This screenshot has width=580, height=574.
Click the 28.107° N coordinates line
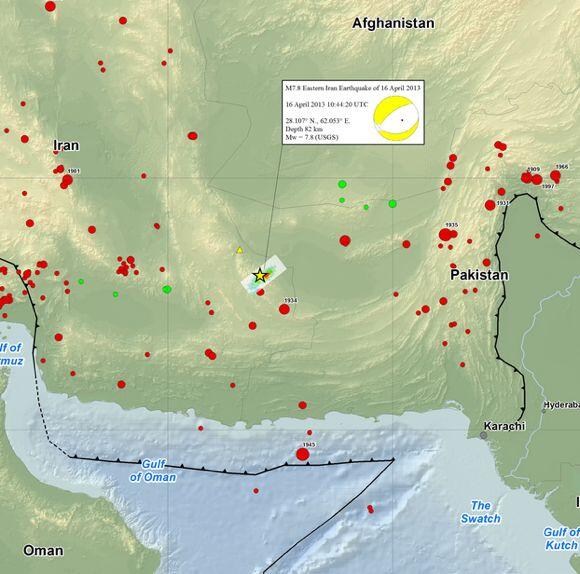[318, 121]
